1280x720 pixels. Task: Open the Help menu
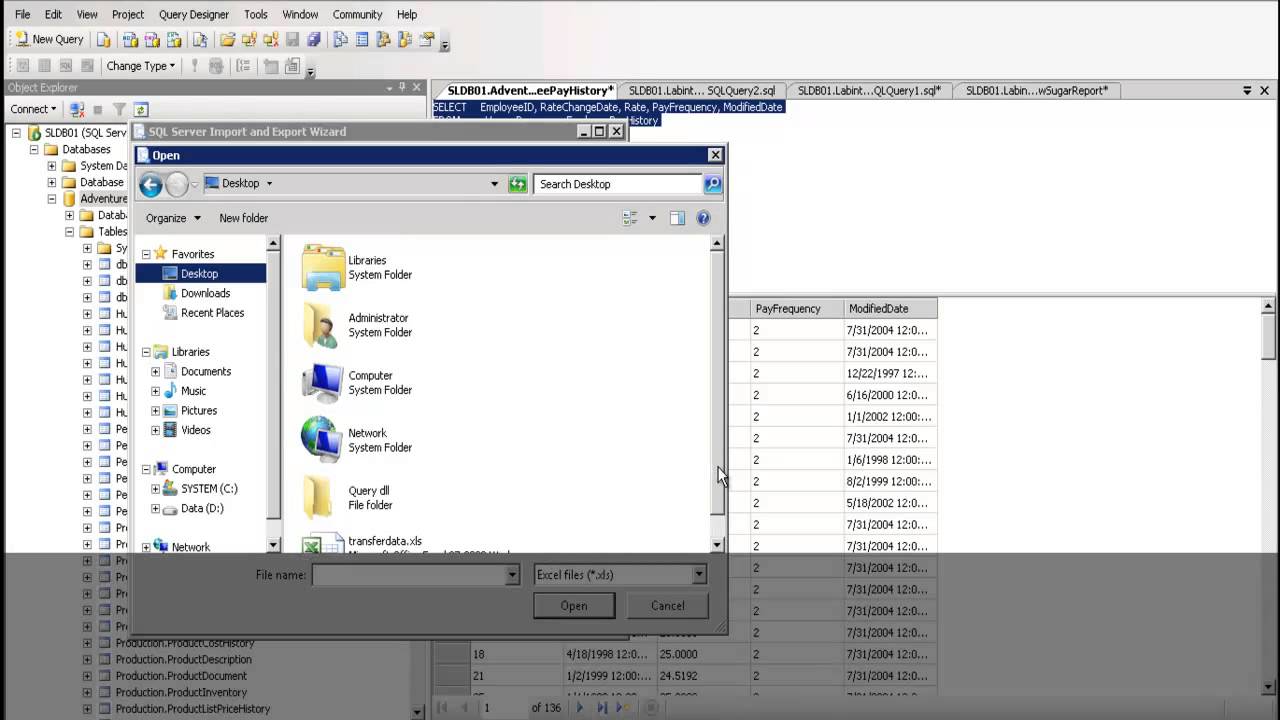pyautogui.click(x=407, y=14)
